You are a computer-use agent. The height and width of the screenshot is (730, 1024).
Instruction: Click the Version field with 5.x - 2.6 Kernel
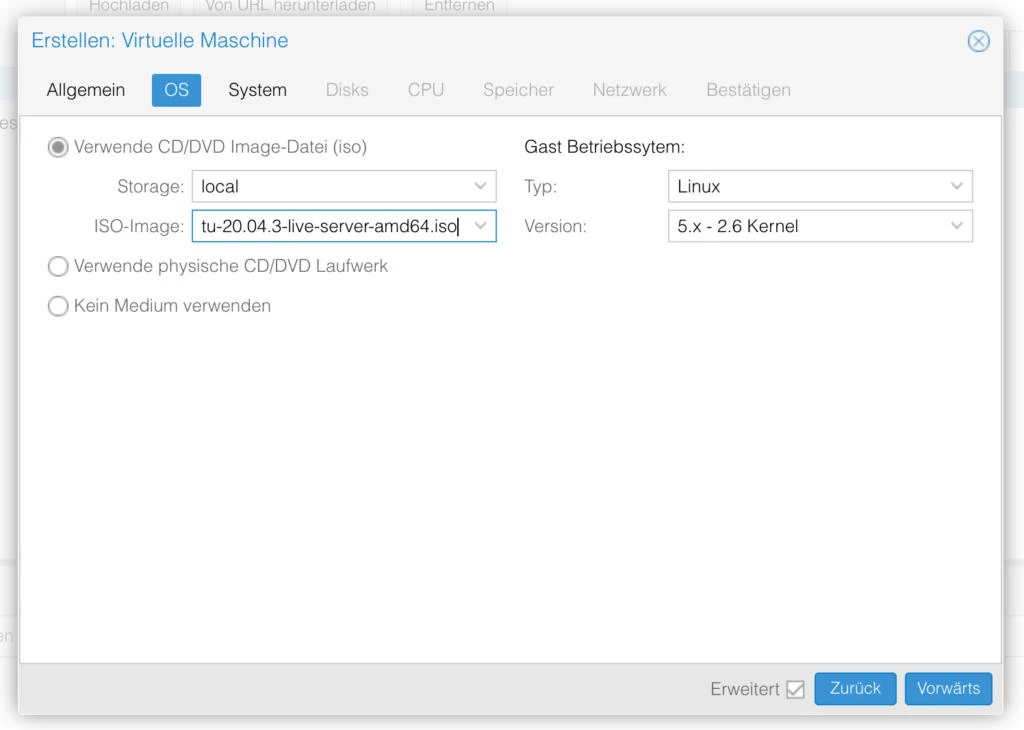point(805,227)
